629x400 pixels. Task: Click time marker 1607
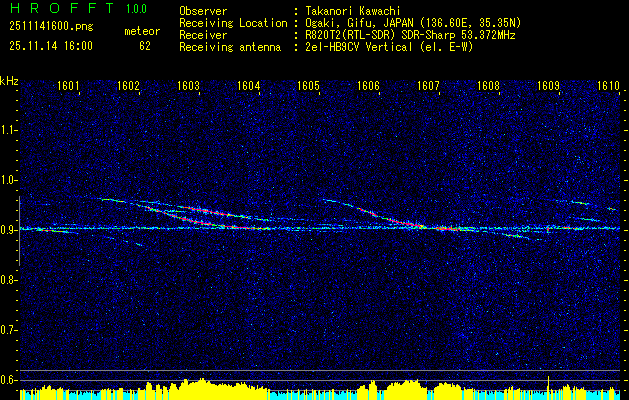428,86
